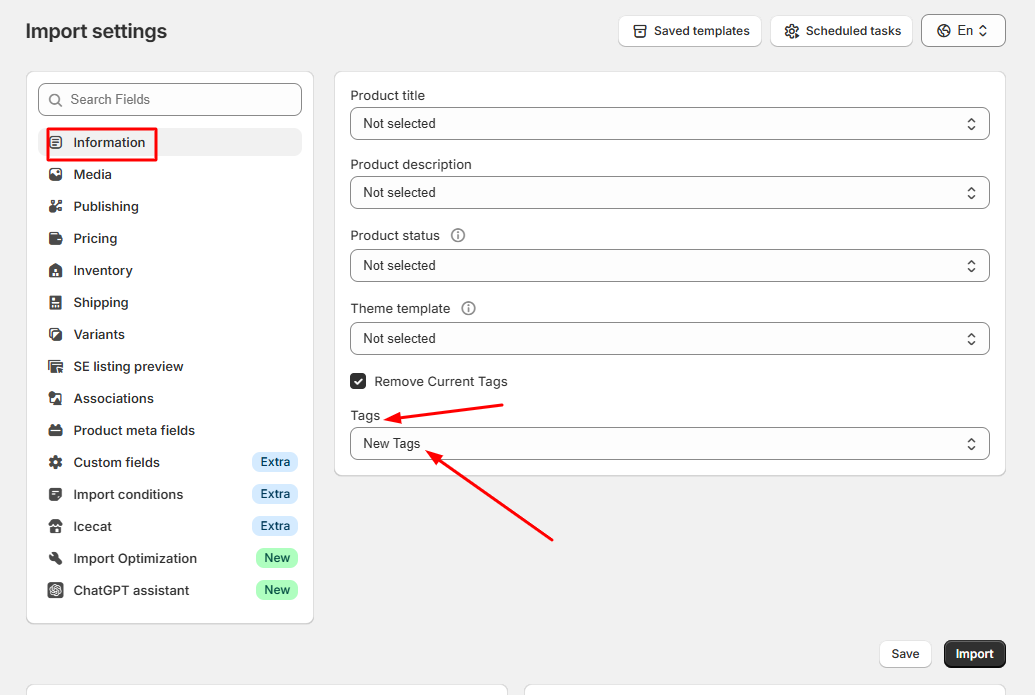
Task: Click the Saved templates button
Action: (690, 31)
